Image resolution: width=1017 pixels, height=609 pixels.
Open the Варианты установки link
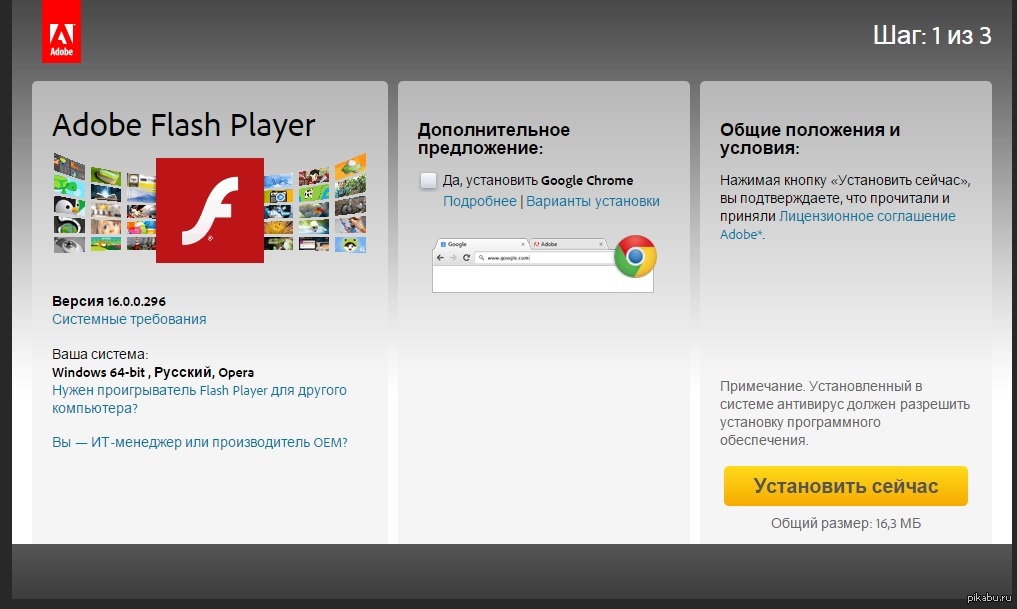pyautogui.click(x=593, y=201)
